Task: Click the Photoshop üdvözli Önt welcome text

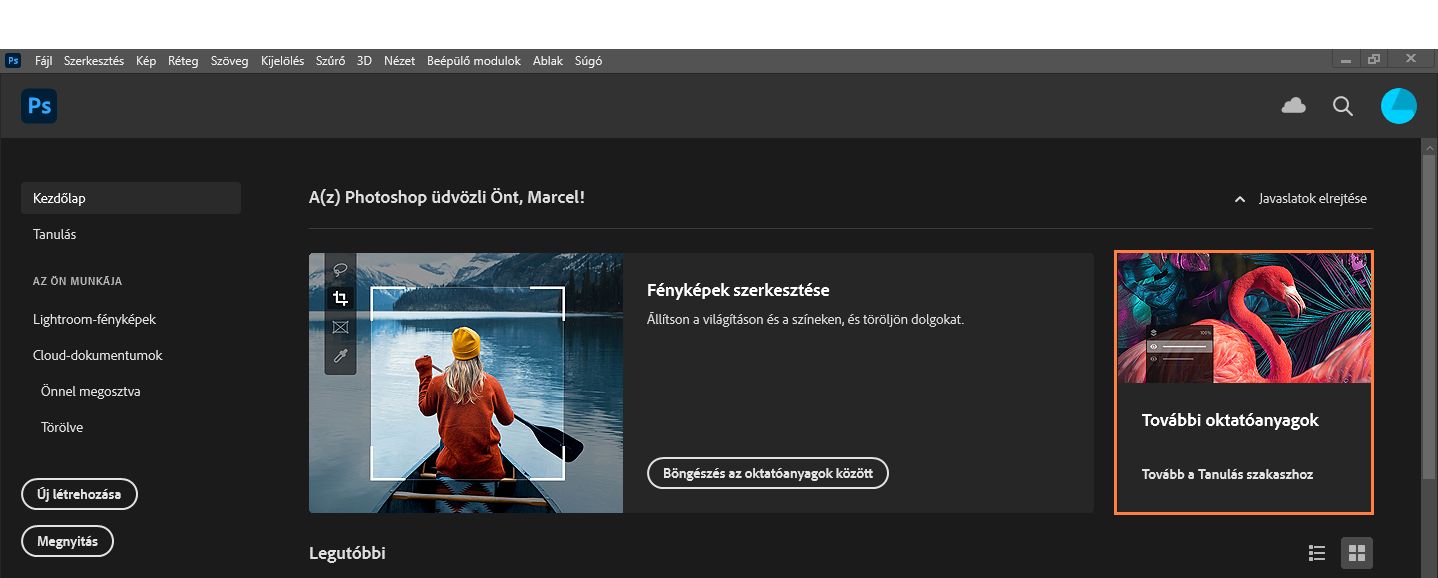Action: pos(447,198)
